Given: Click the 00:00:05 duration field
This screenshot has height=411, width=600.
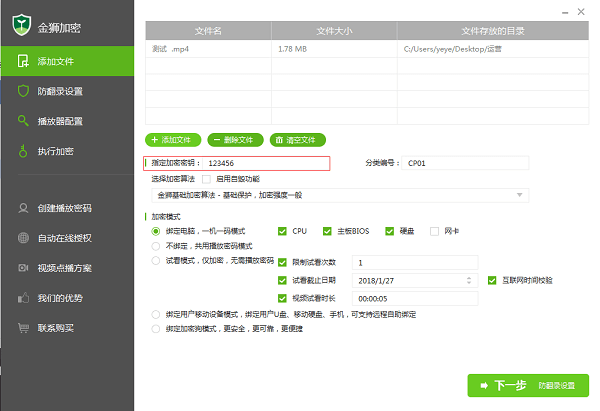Looking at the screenshot, I should click(415, 298).
